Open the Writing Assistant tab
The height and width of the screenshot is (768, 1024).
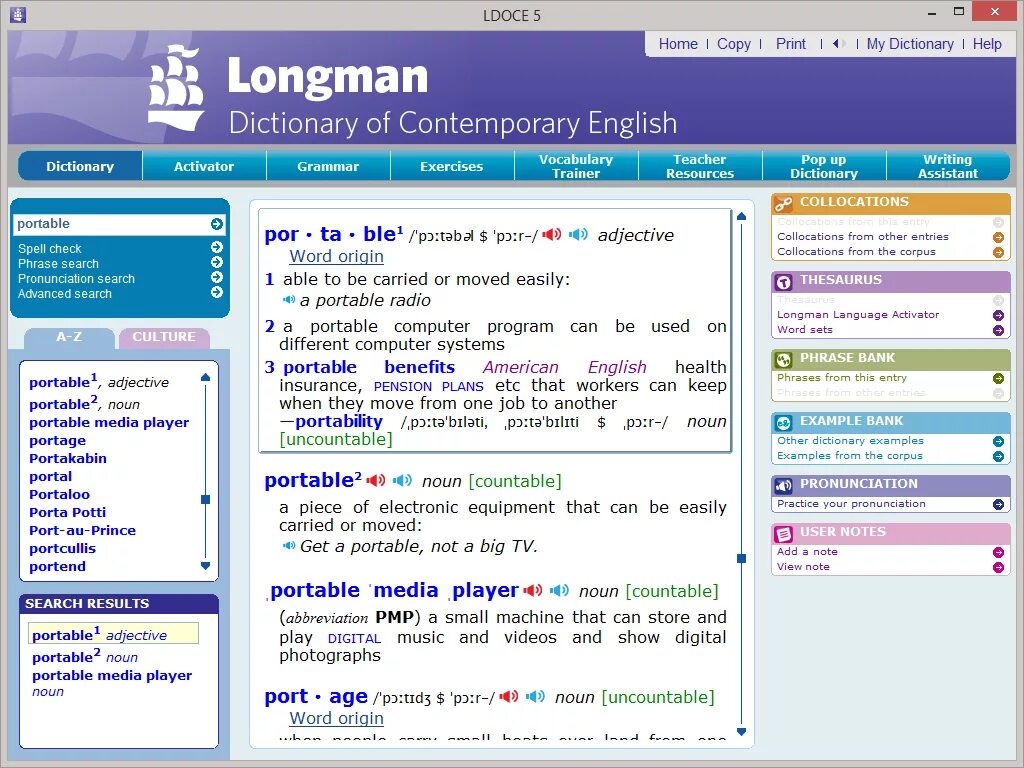(948, 166)
